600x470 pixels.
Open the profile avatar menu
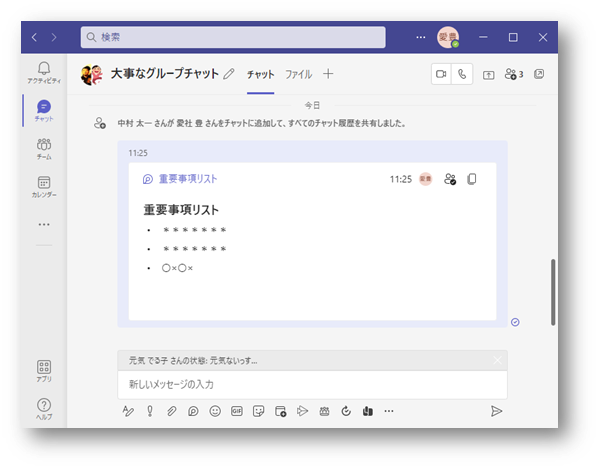[448, 37]
